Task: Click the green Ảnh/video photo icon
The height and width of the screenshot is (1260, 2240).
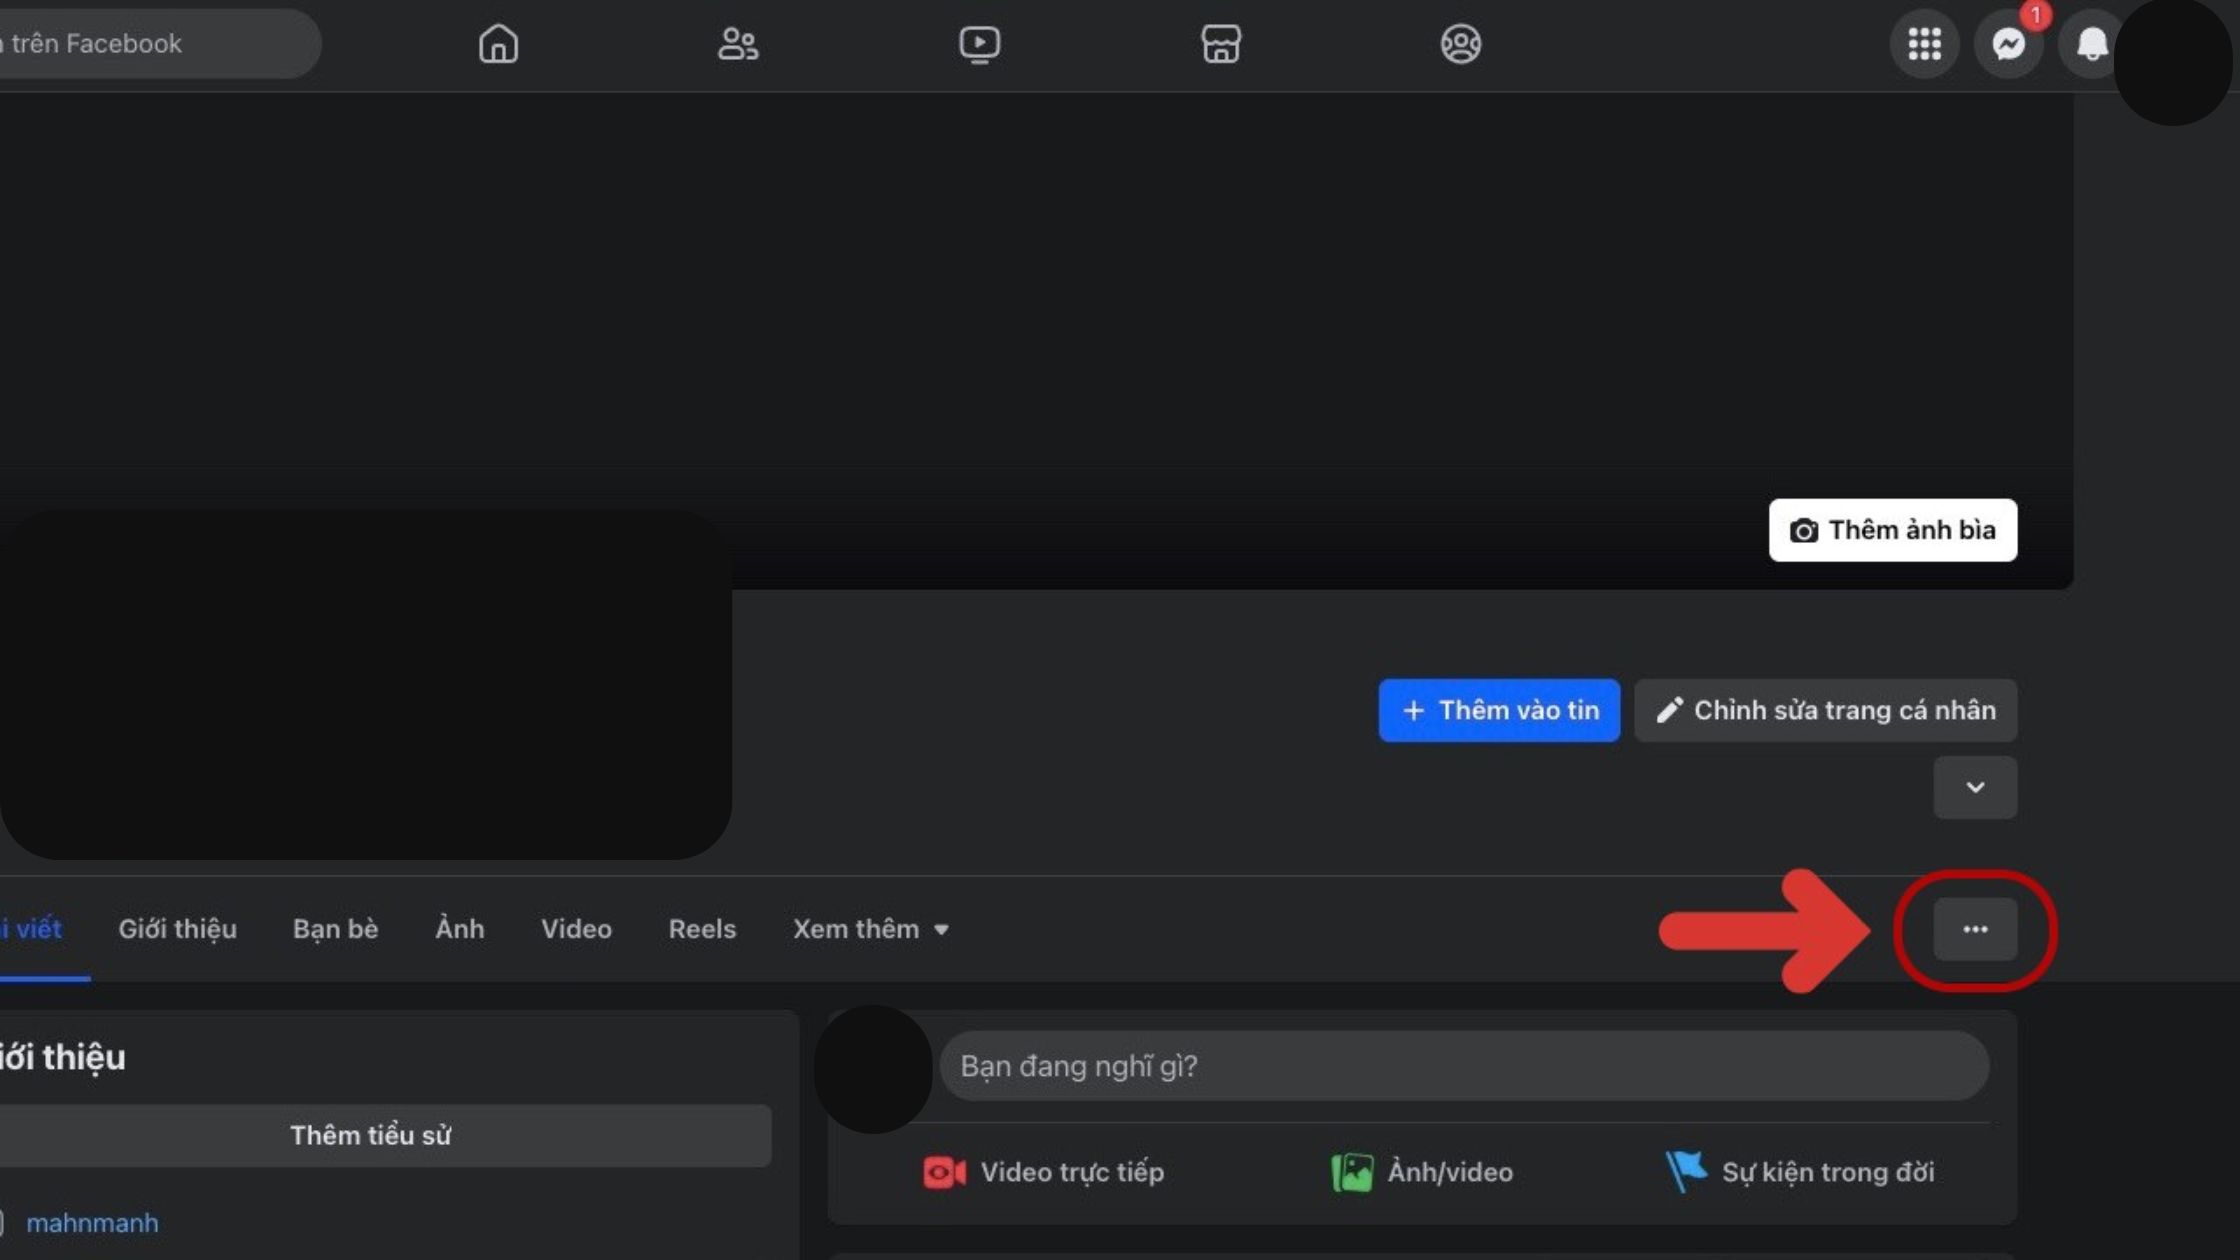Action: point(1352,1172)
